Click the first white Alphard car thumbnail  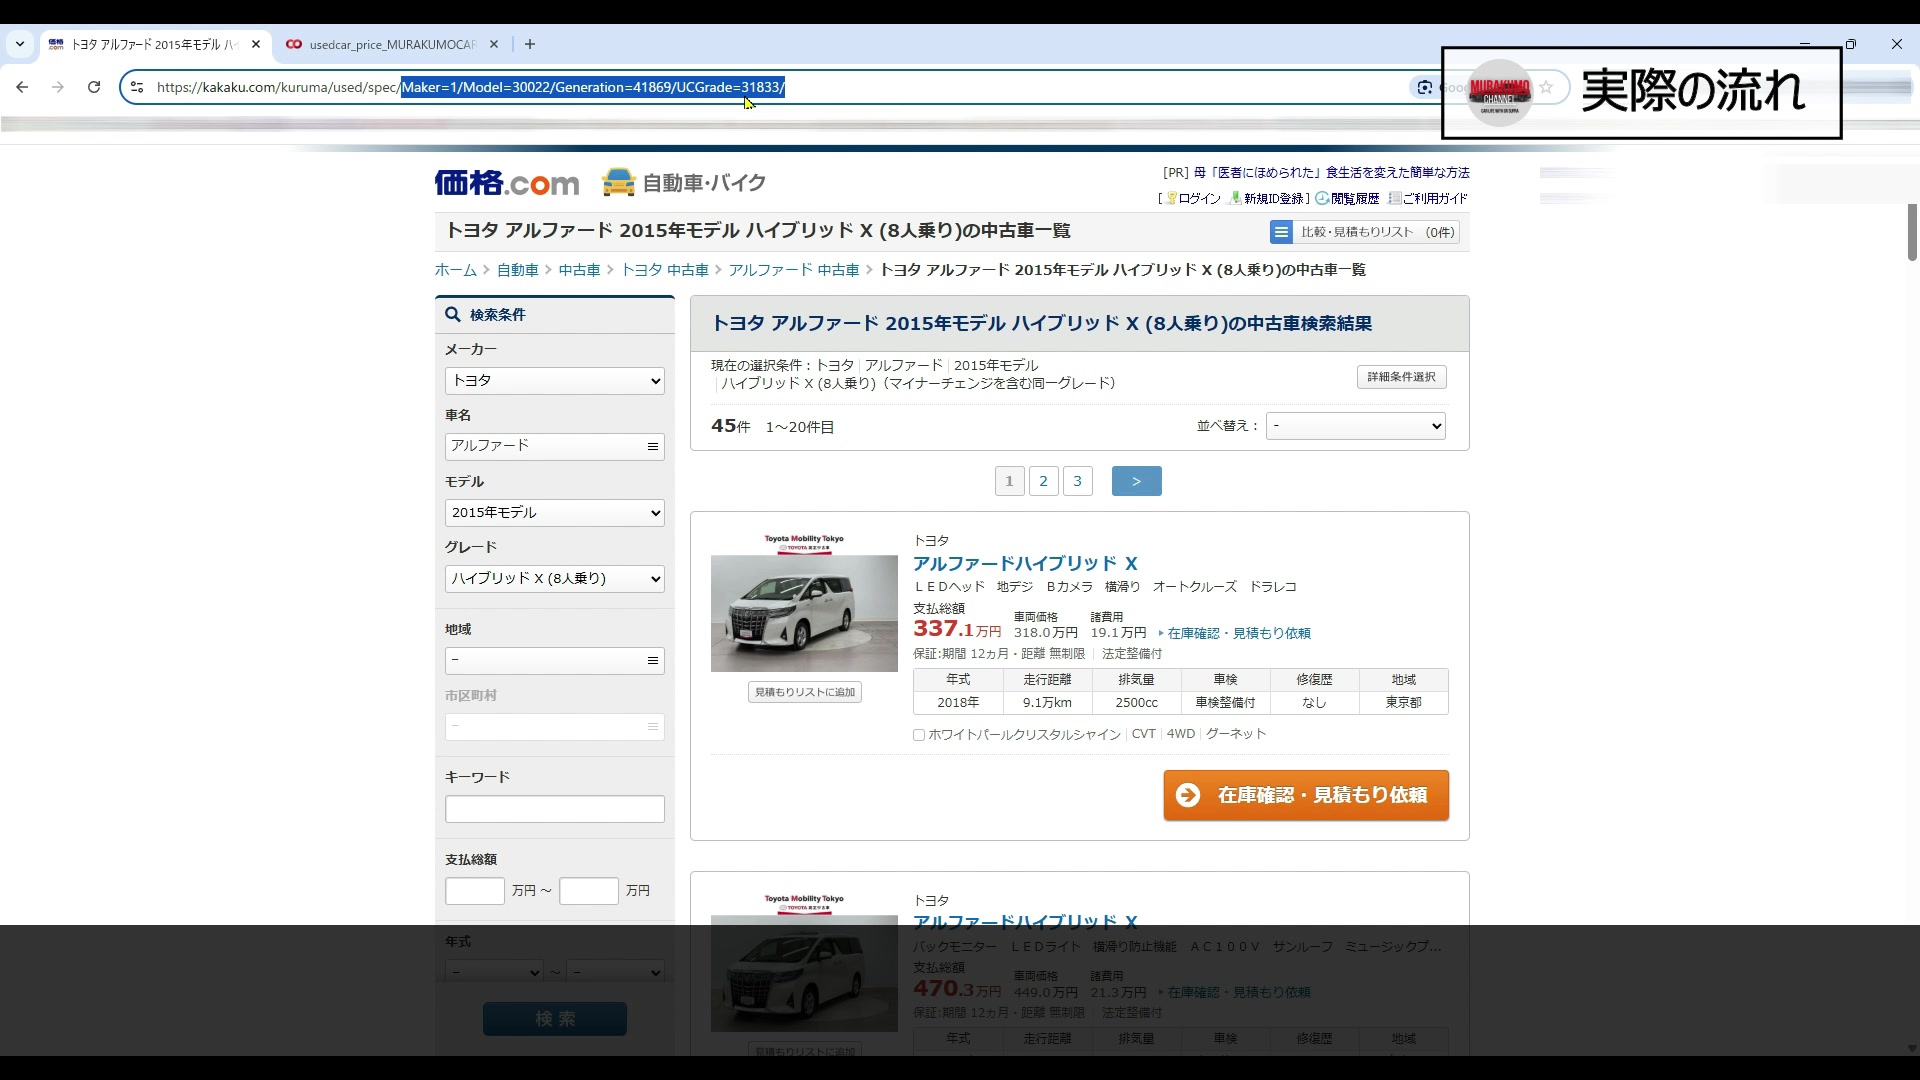click(804, 603)
